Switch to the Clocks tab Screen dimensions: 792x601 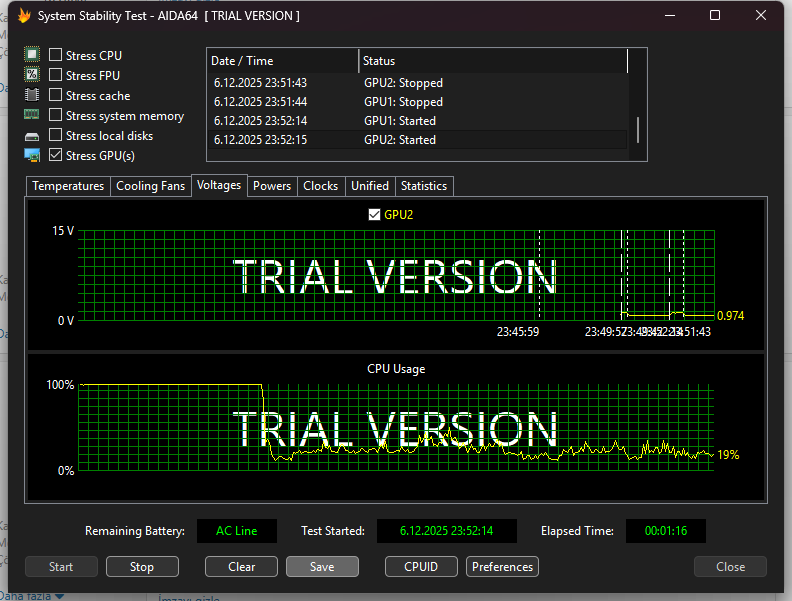tap(320, 186)
